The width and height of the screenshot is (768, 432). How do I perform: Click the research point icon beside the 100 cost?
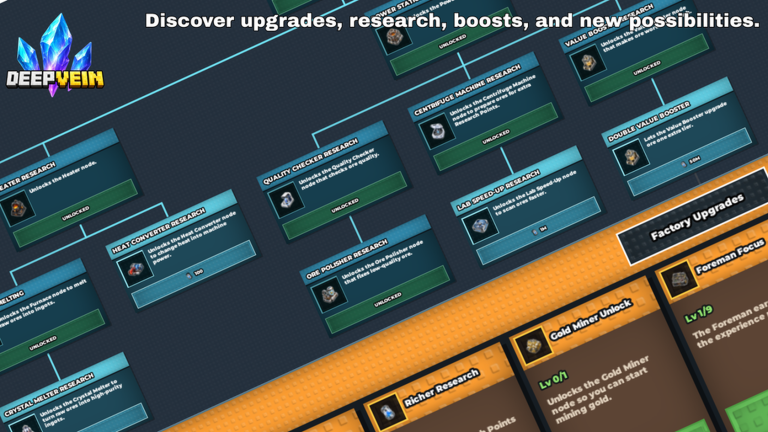(x=189, y=276)
